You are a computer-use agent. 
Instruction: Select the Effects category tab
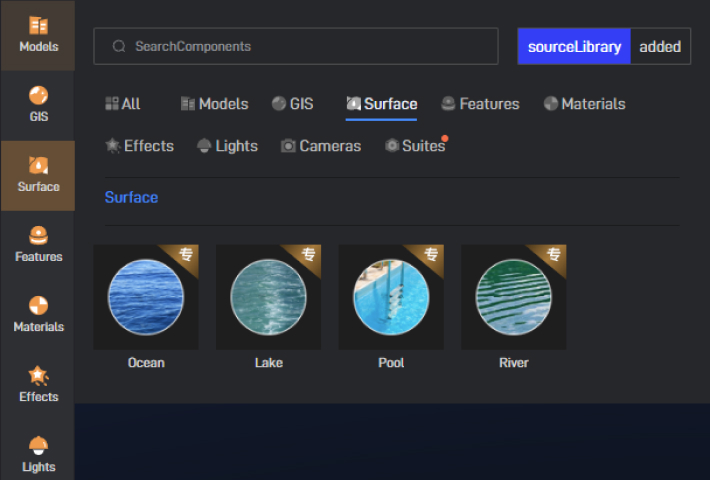[x=139, y=146]
